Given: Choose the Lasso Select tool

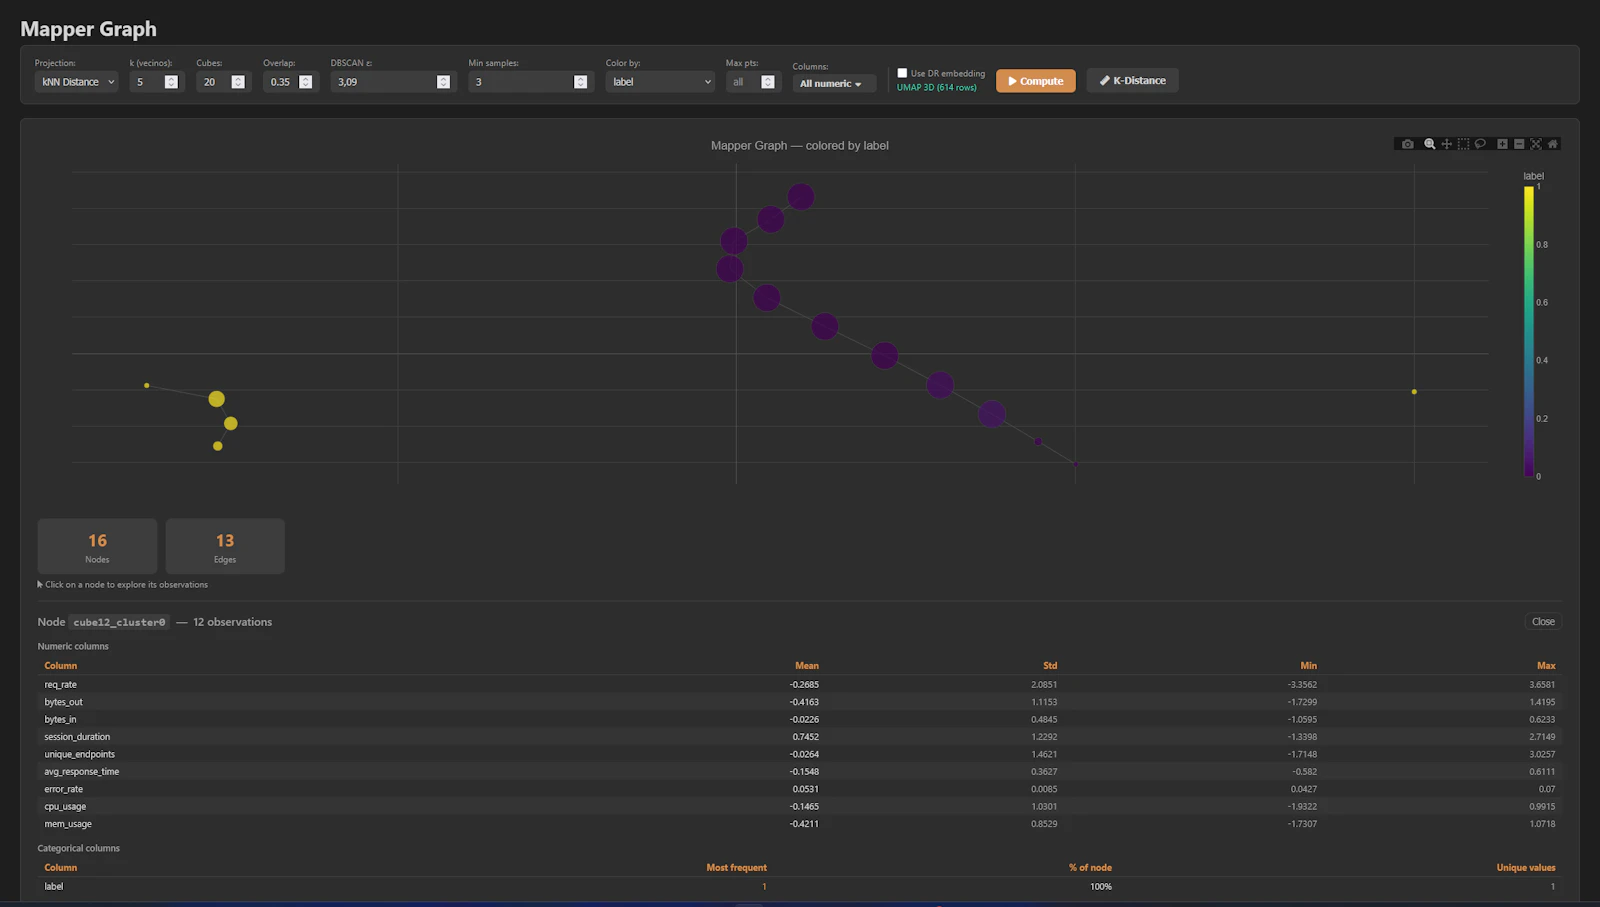Looking at the screenshot, I should pos(1480,144).
